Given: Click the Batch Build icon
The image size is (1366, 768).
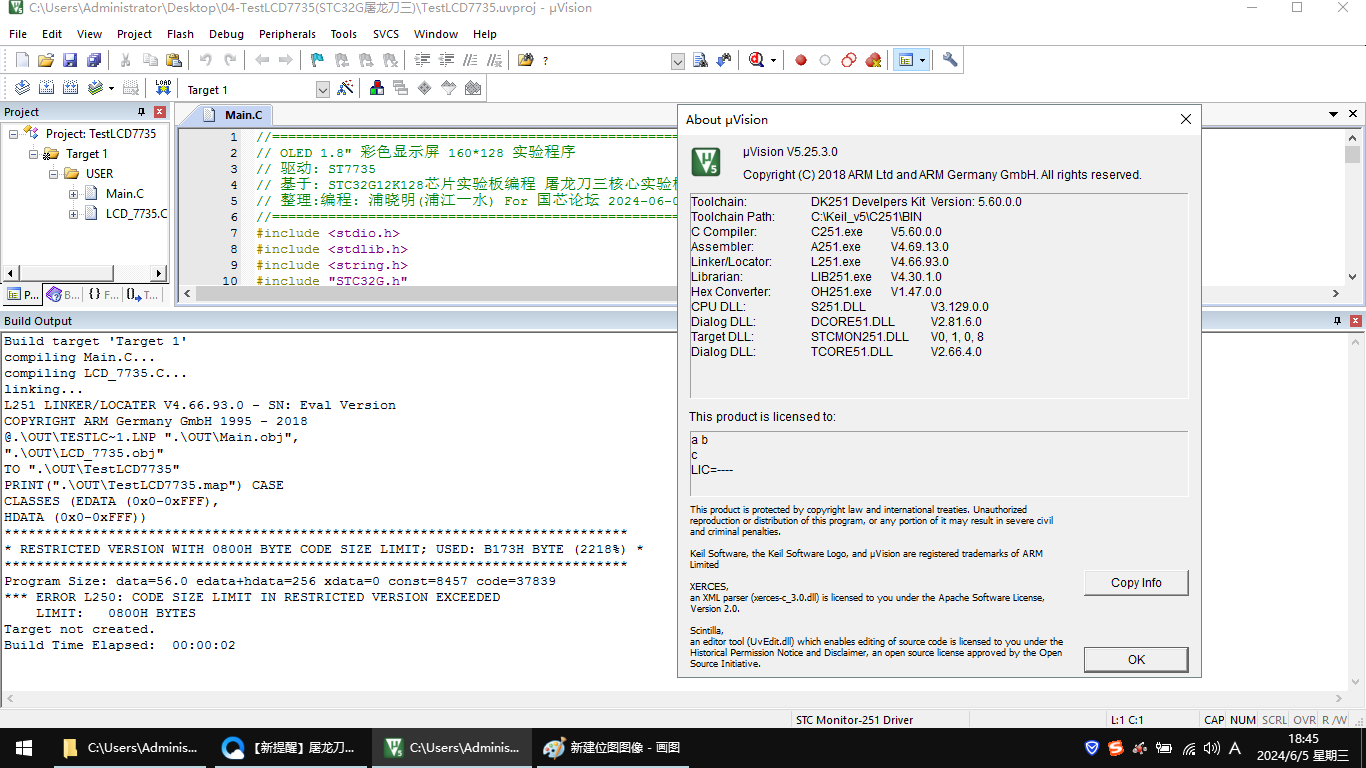Looking at the screenshot, I should coord(94,88).
